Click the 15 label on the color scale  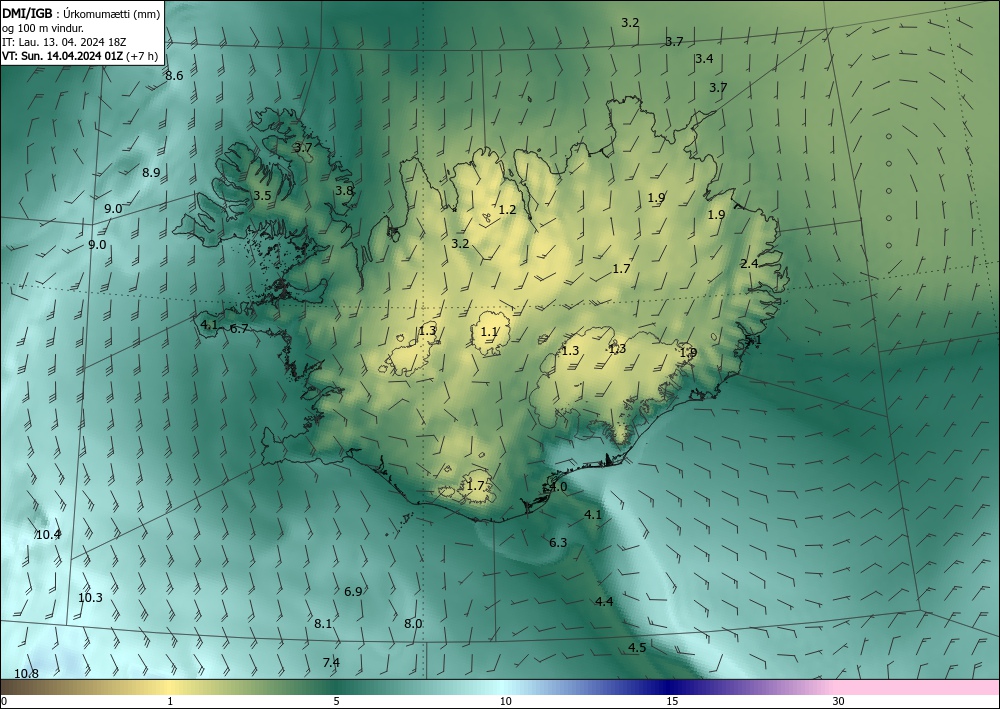672,701
